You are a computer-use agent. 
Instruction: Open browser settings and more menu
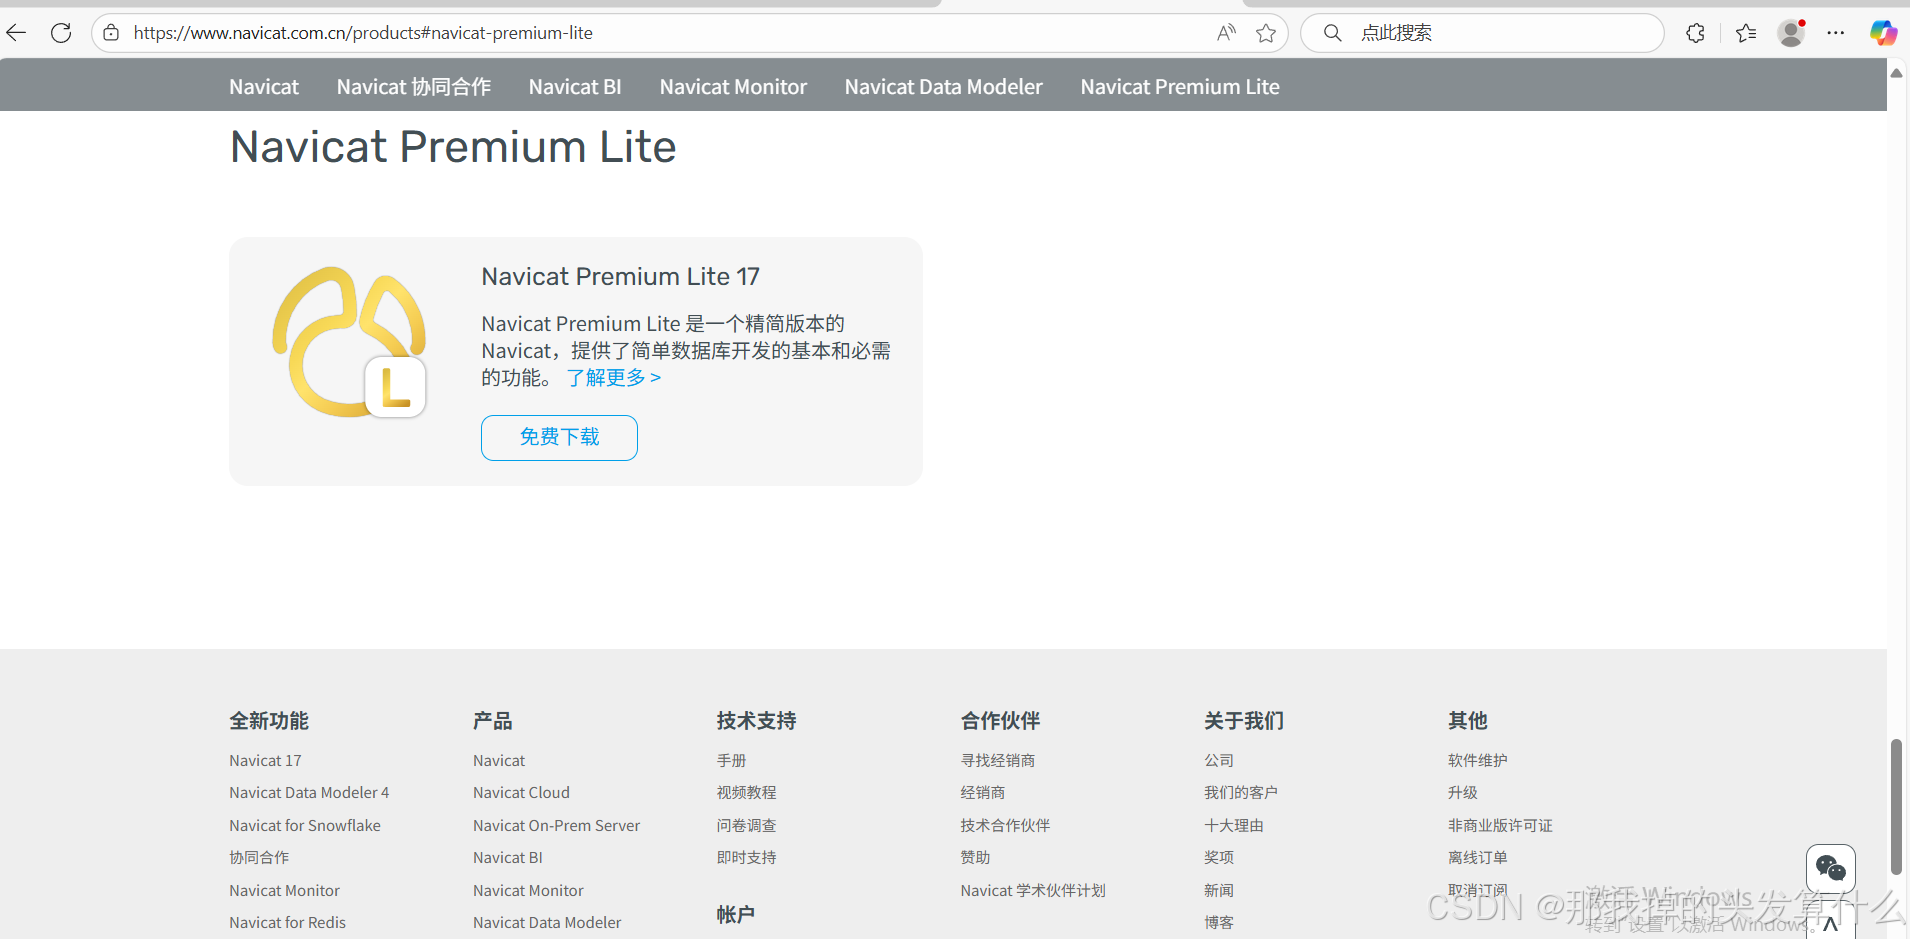1836,33
